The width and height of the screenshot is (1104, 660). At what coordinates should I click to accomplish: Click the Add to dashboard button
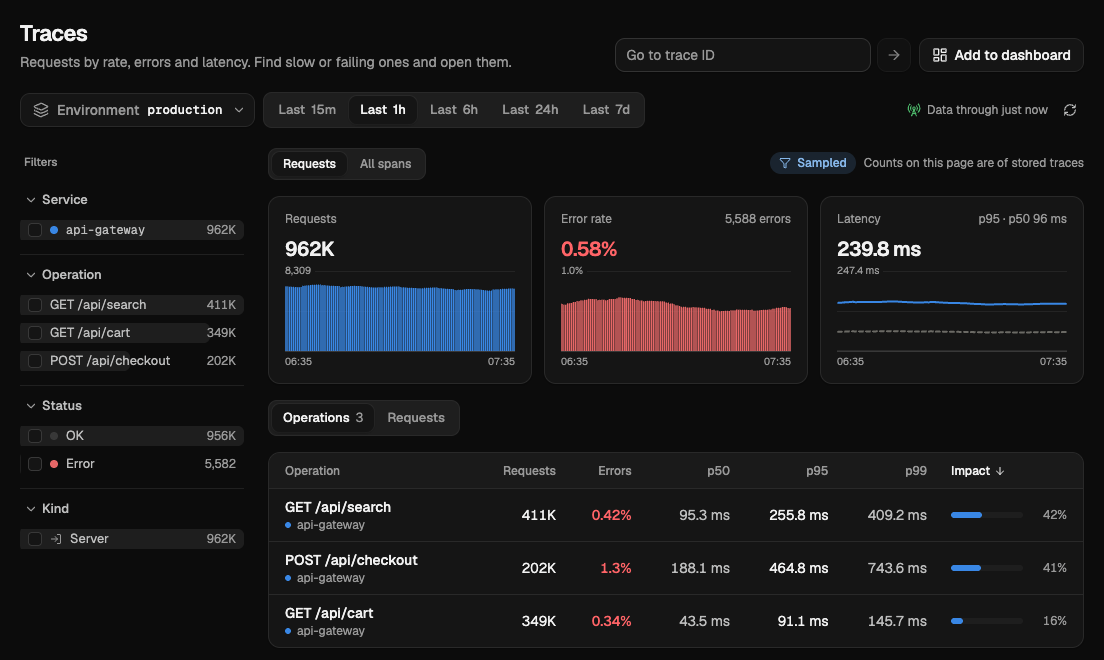click(x=1001, y=55)
